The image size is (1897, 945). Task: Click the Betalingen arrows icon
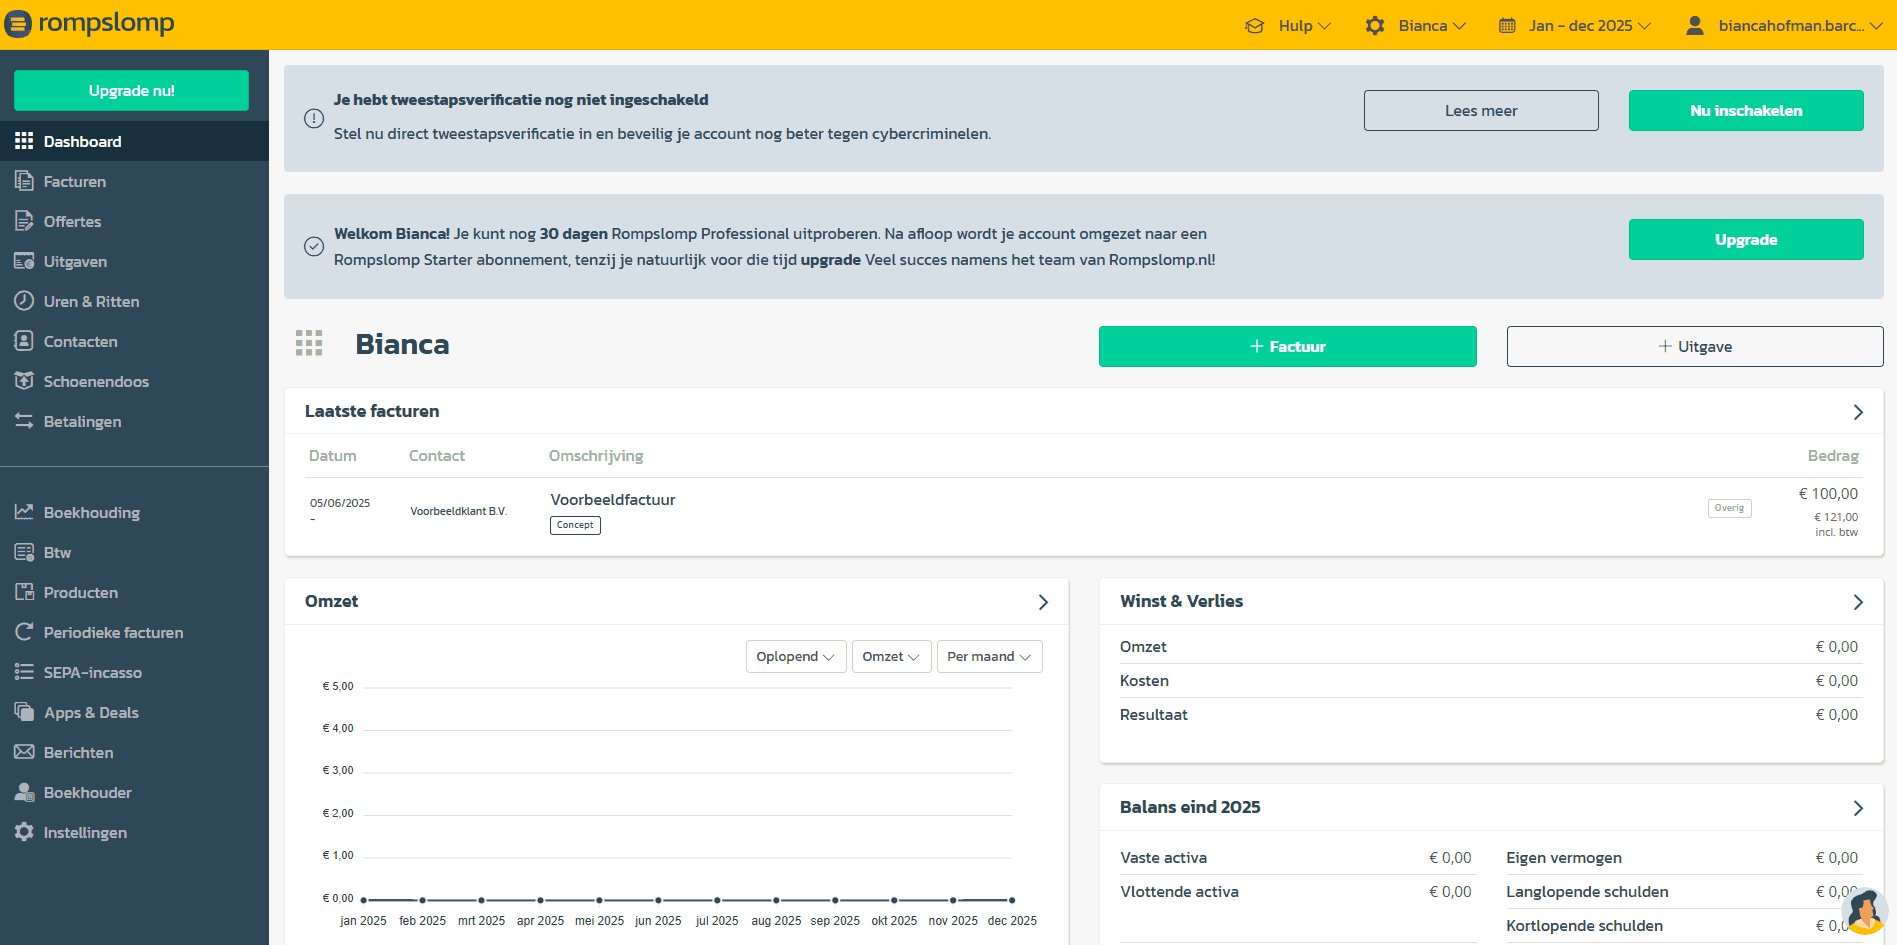click(x=24, y=421)
